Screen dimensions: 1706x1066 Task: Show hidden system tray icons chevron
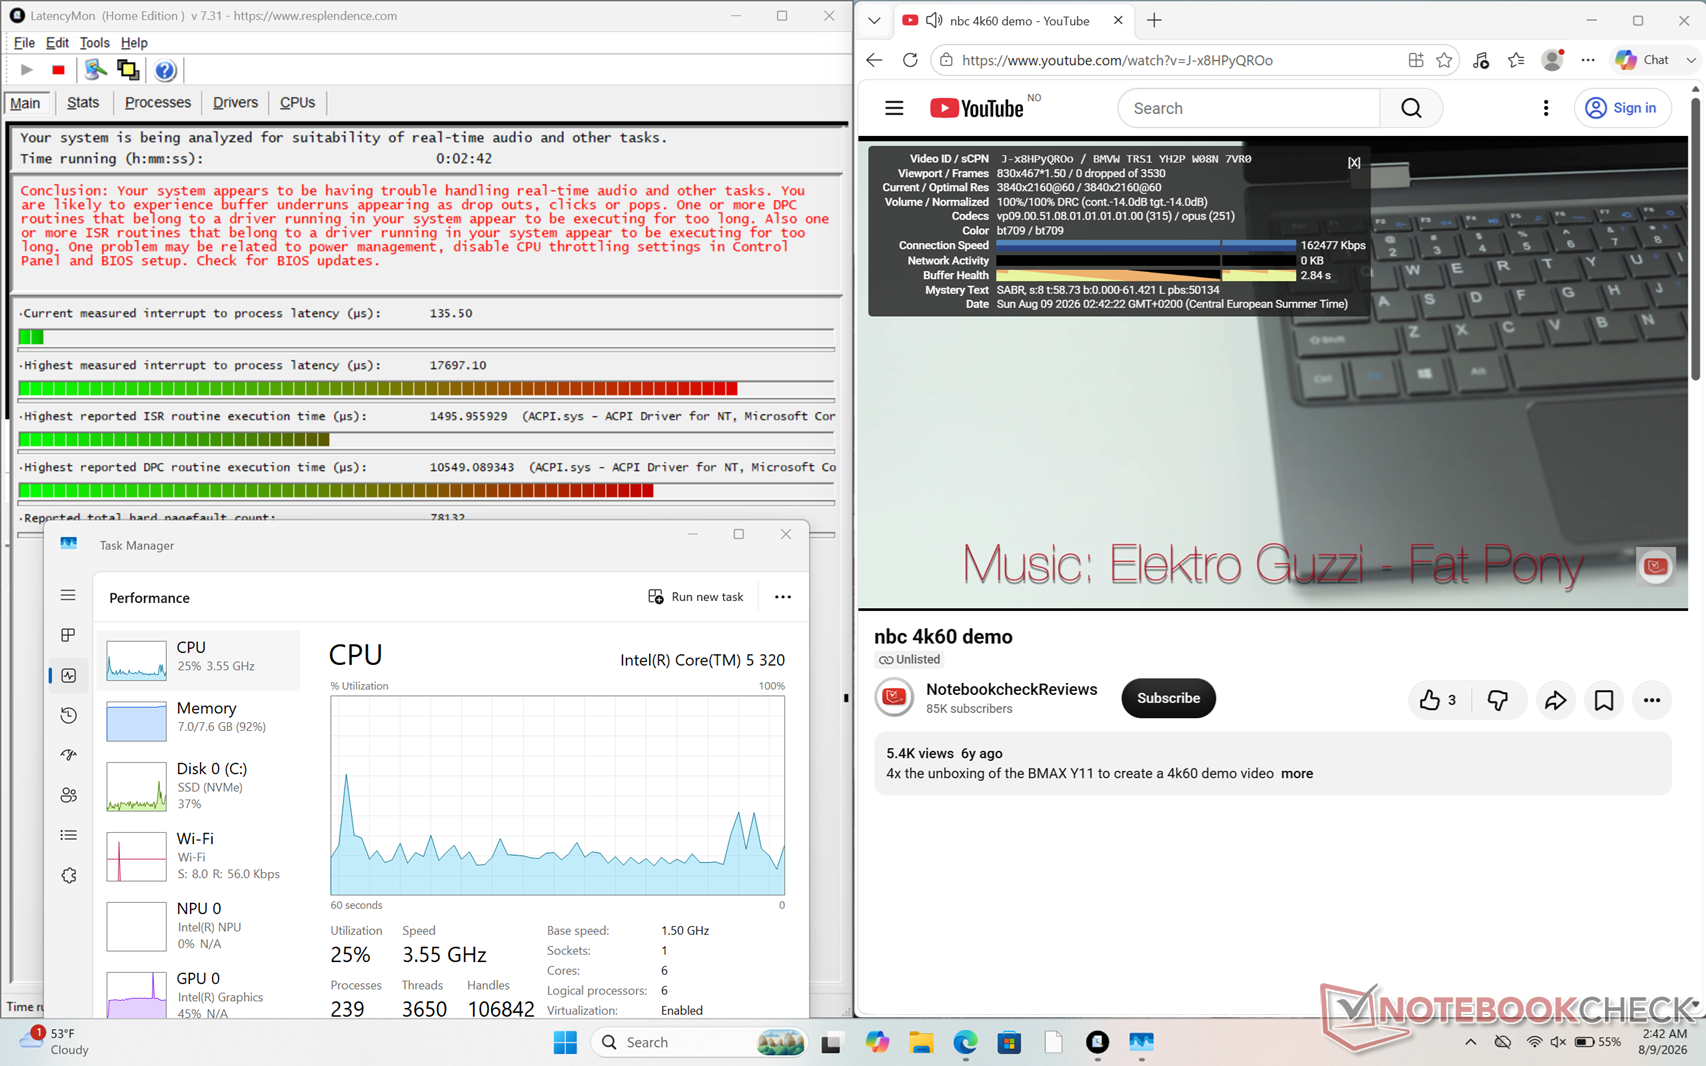tap(1470, 1042)
